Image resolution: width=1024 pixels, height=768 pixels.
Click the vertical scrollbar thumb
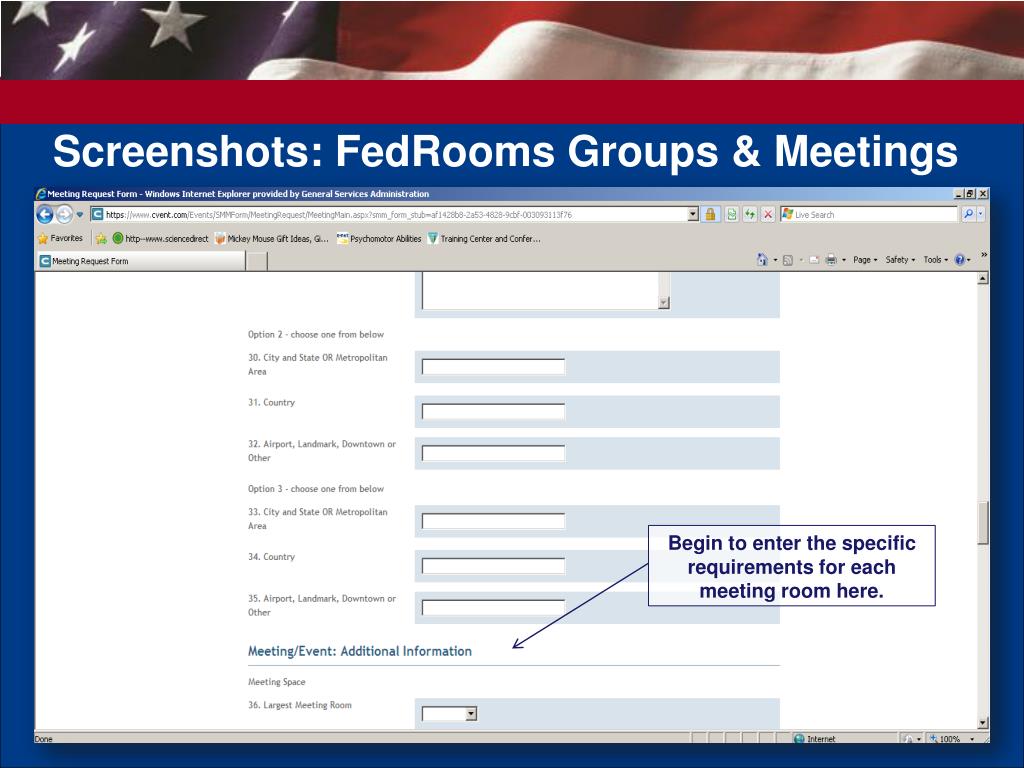click(983, 522)
